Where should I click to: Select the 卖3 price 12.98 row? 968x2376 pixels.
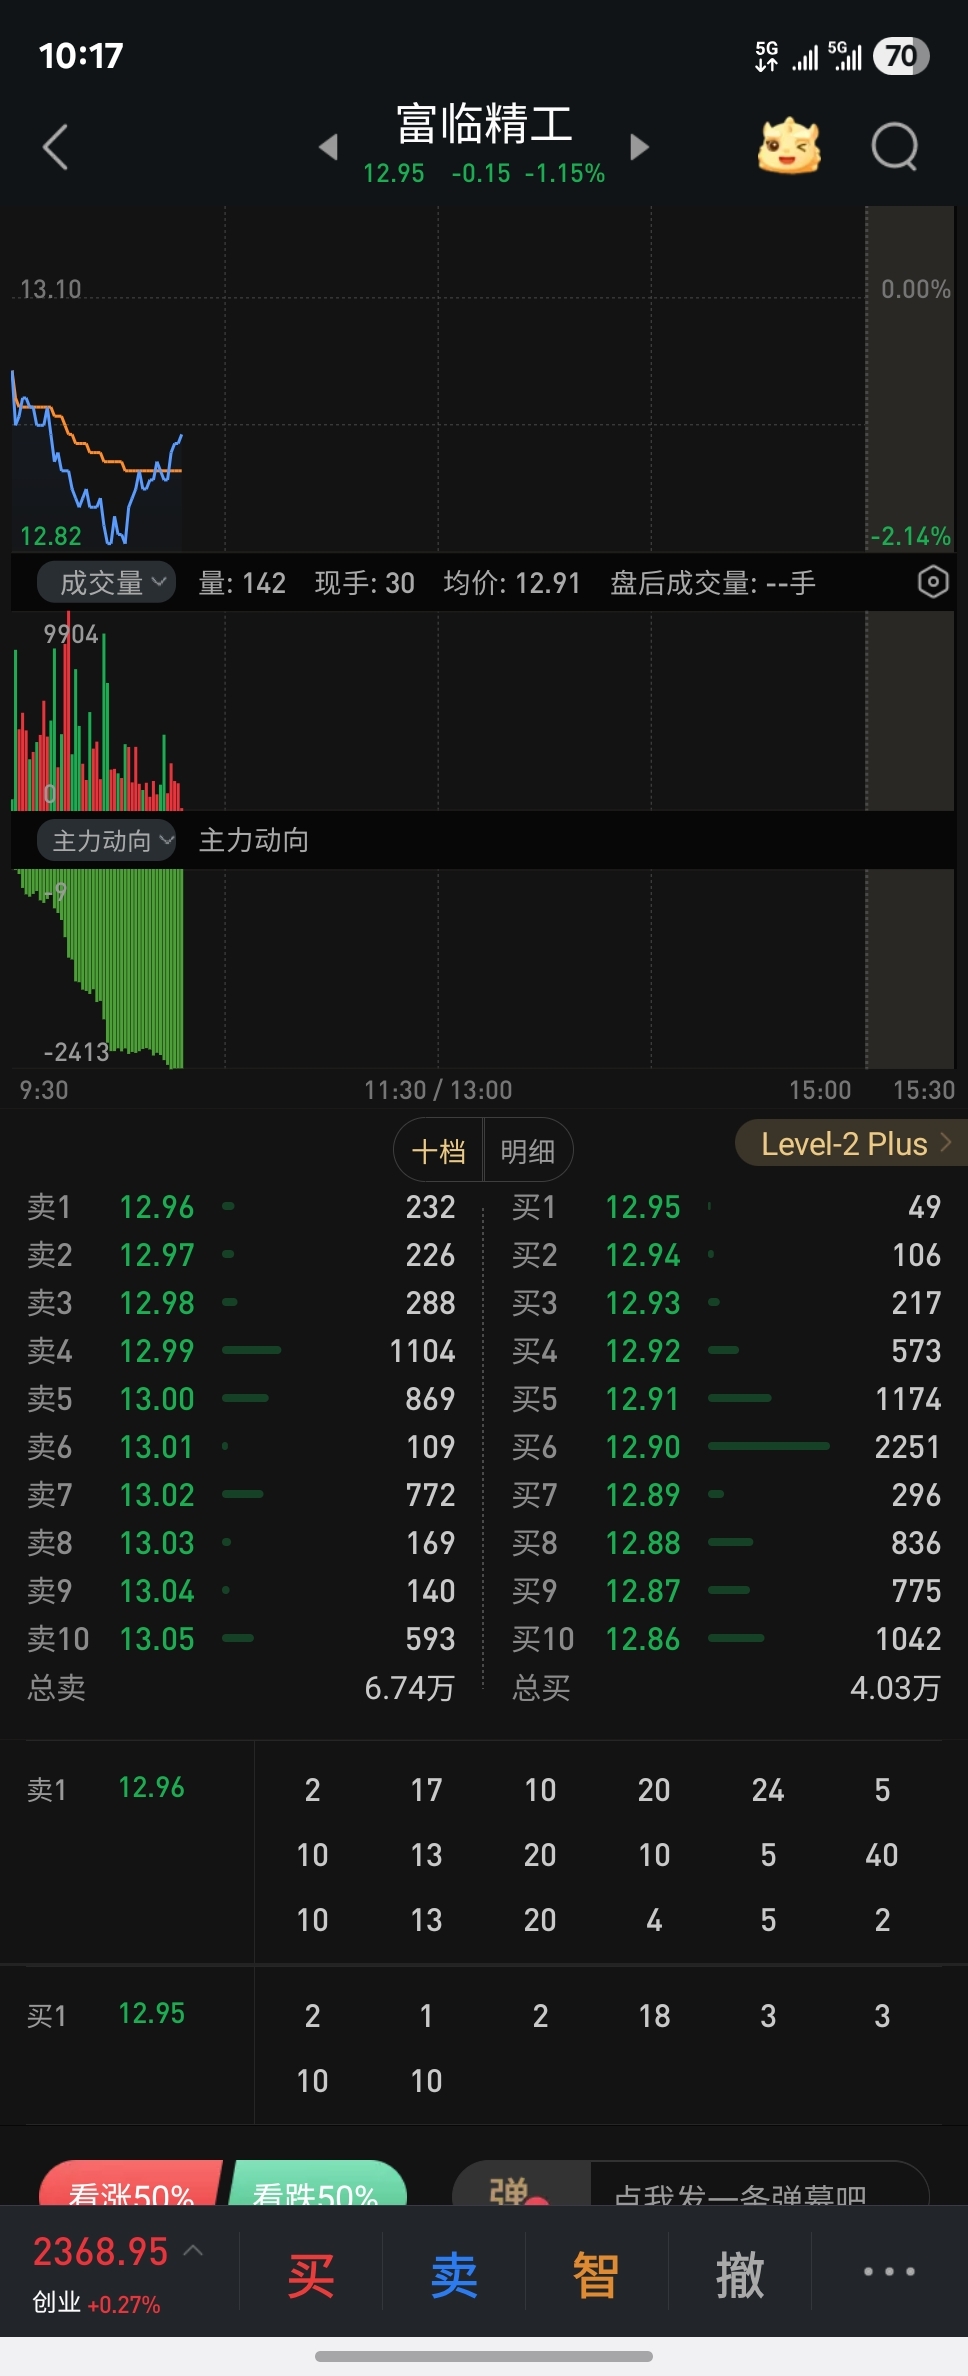(x=241, y=1303)
